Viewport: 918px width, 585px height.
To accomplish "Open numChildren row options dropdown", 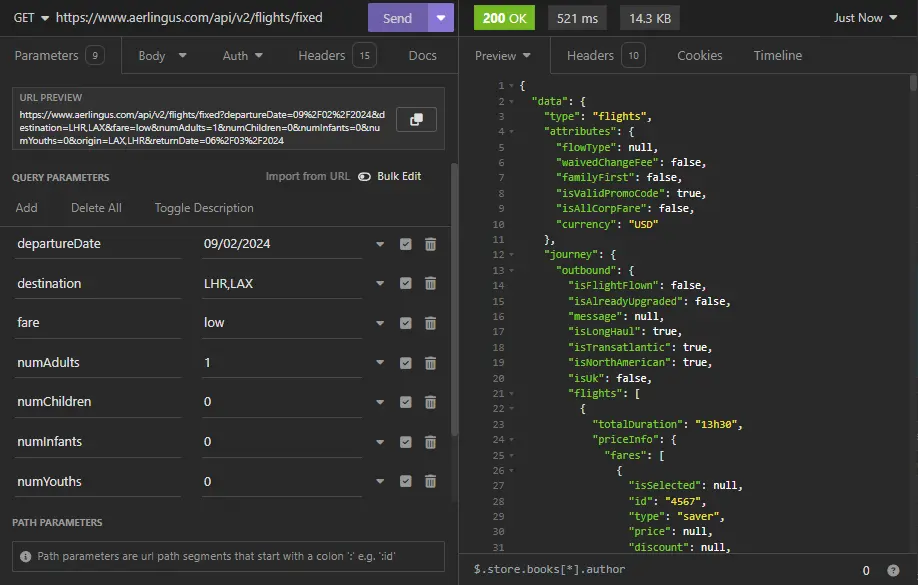I will (380, 402).
